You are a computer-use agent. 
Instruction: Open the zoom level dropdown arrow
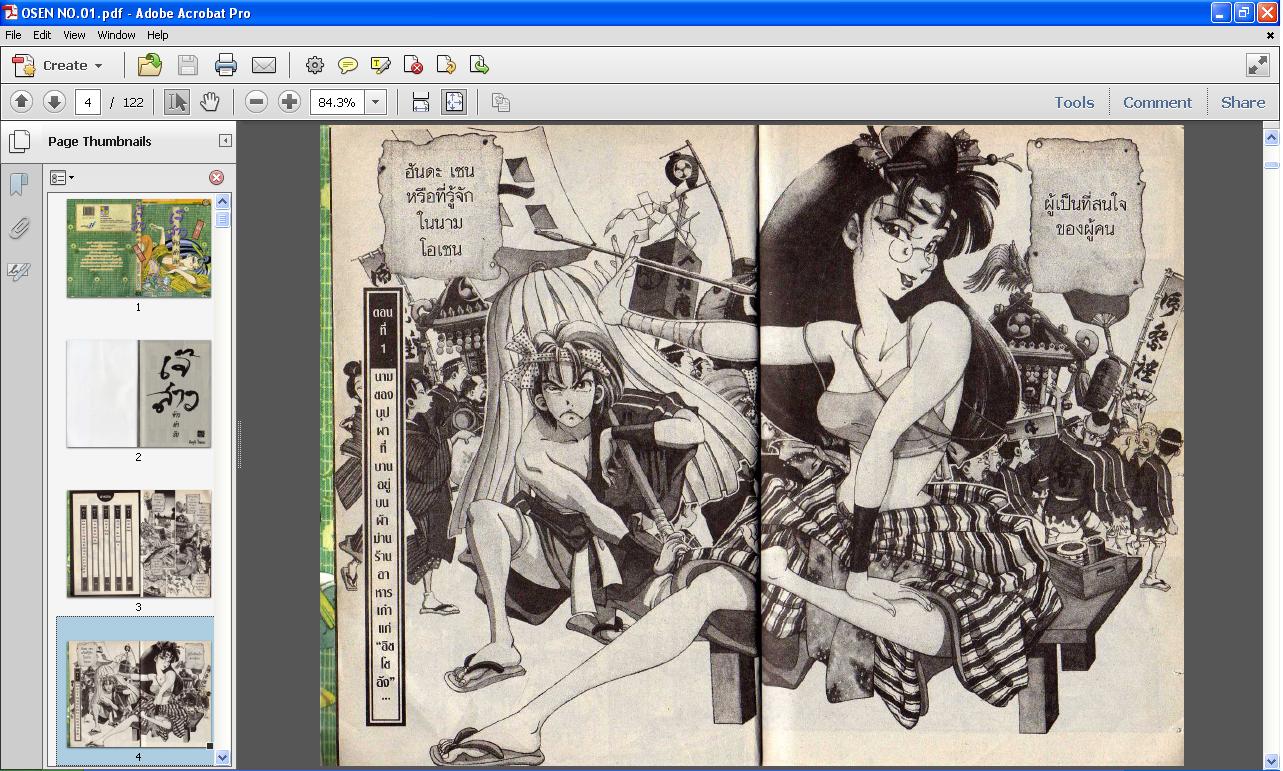(x=375, y=102)
